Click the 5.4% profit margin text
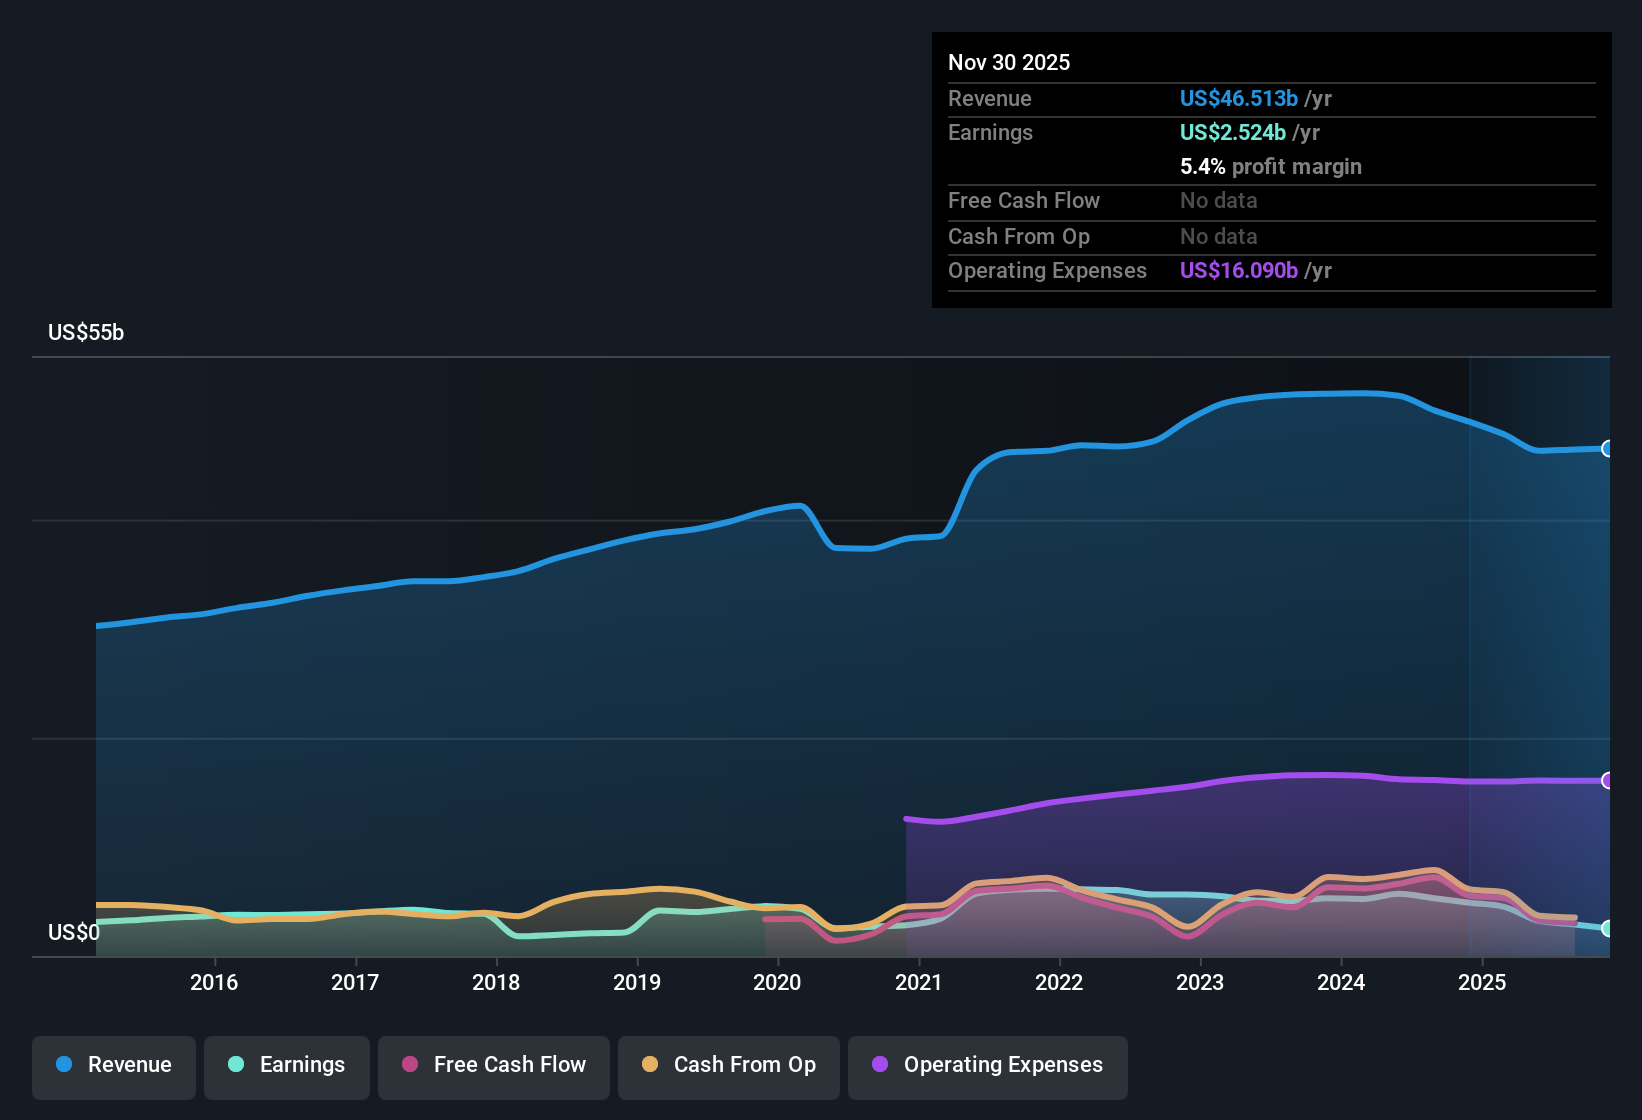Image resolution: width=1642 pixels, height=1120 pixels. pyautogui.click(x=1270, y=166)
